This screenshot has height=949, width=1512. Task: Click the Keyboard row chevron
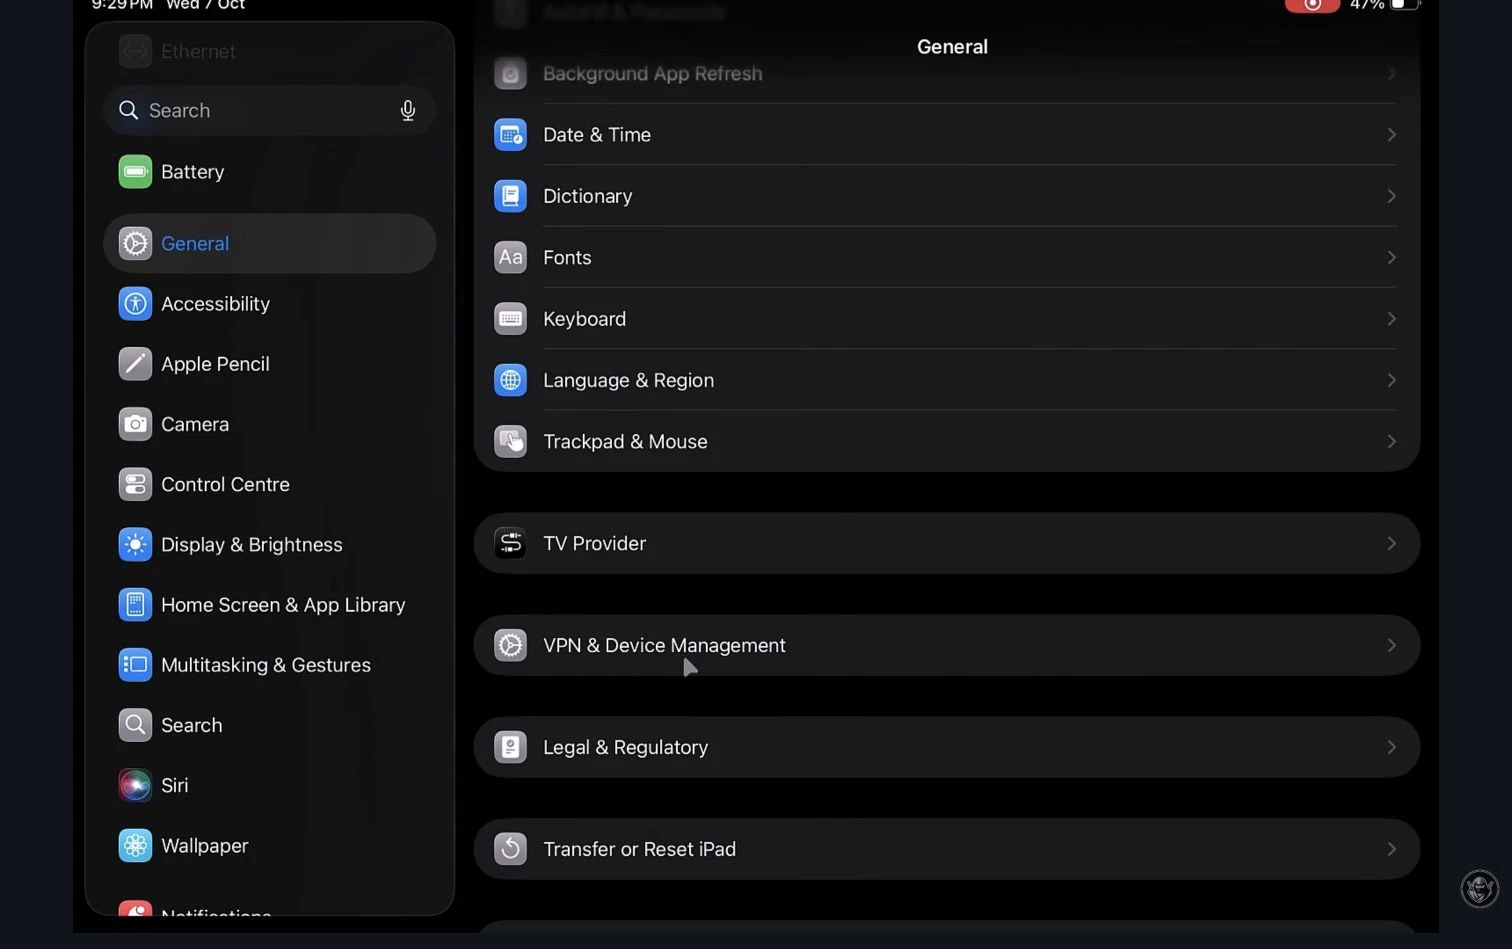click(1391, 319)
